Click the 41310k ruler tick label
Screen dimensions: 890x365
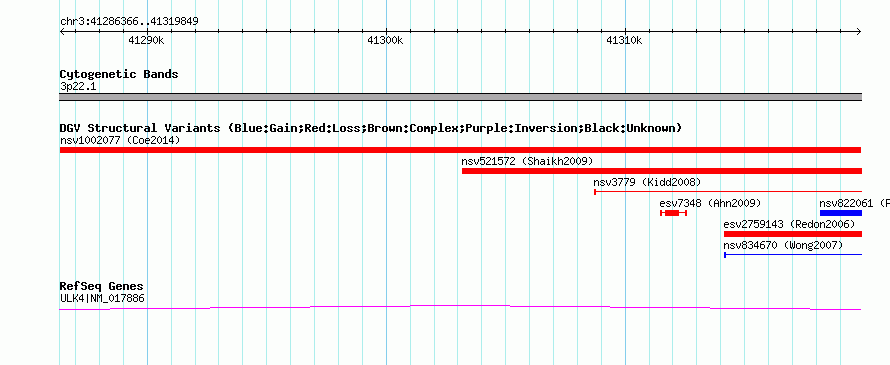tap(624, 40)
